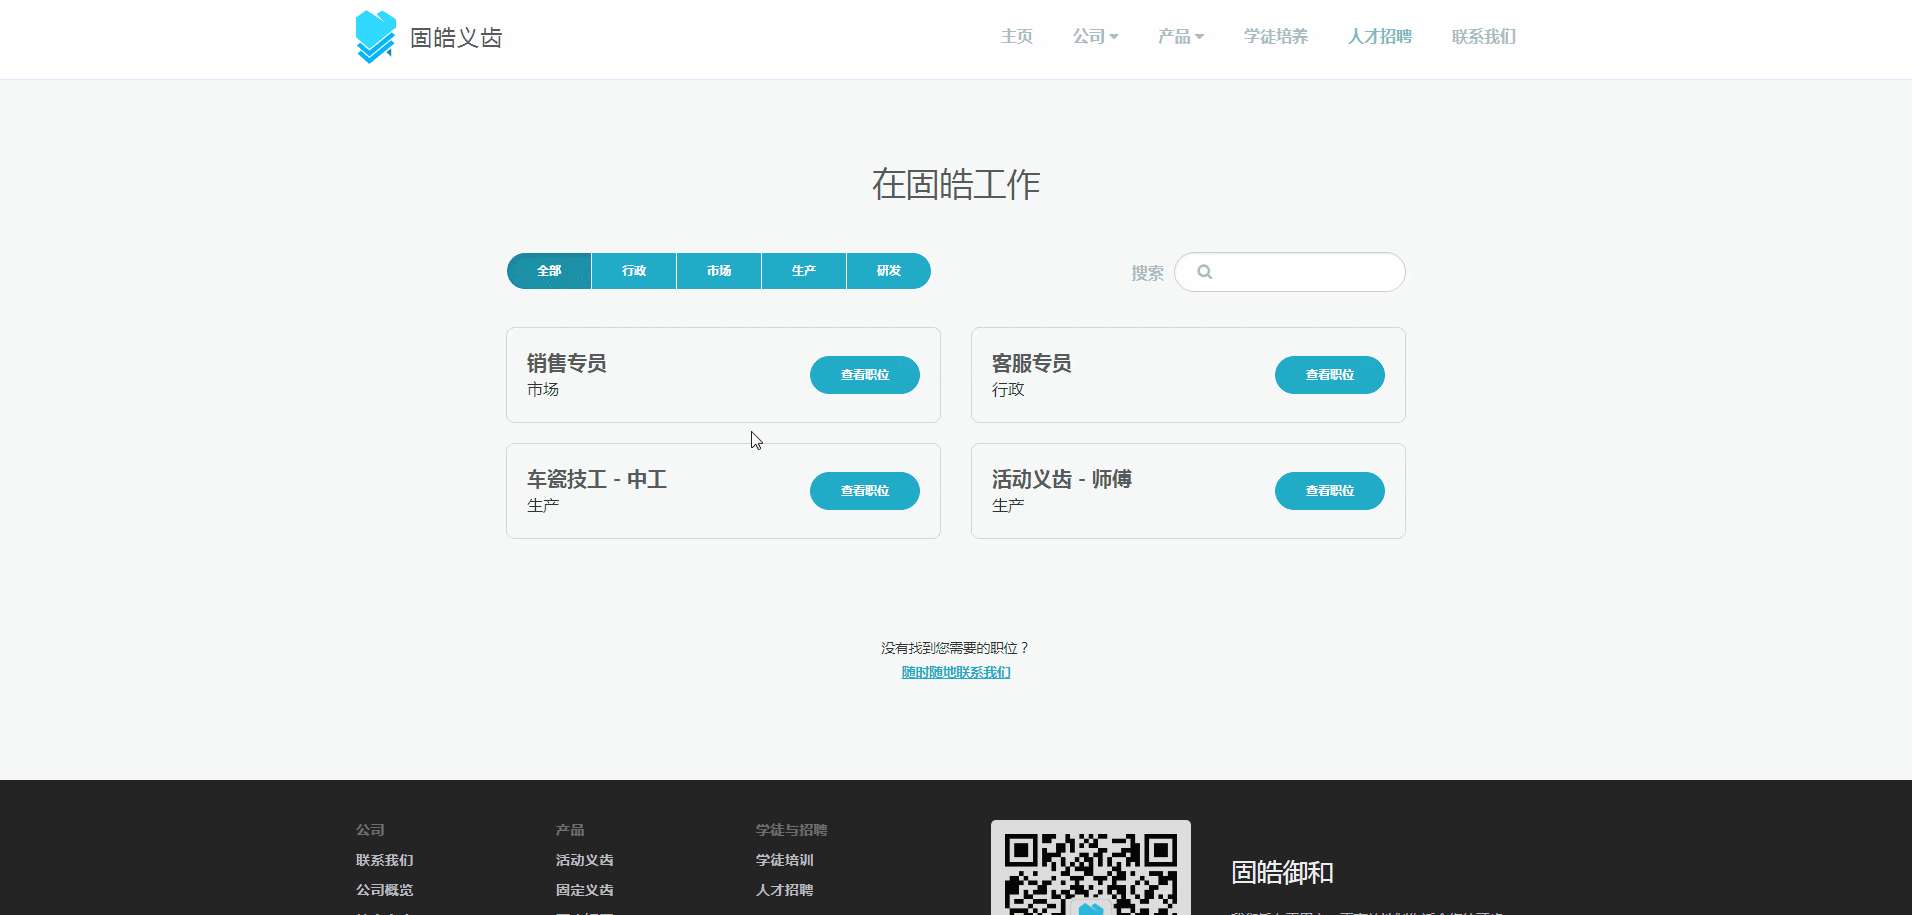This screenshot has height=915, width=1912.
Task: Expand the 产品 dropdown menu
Action: click(x=1180, y=37)
